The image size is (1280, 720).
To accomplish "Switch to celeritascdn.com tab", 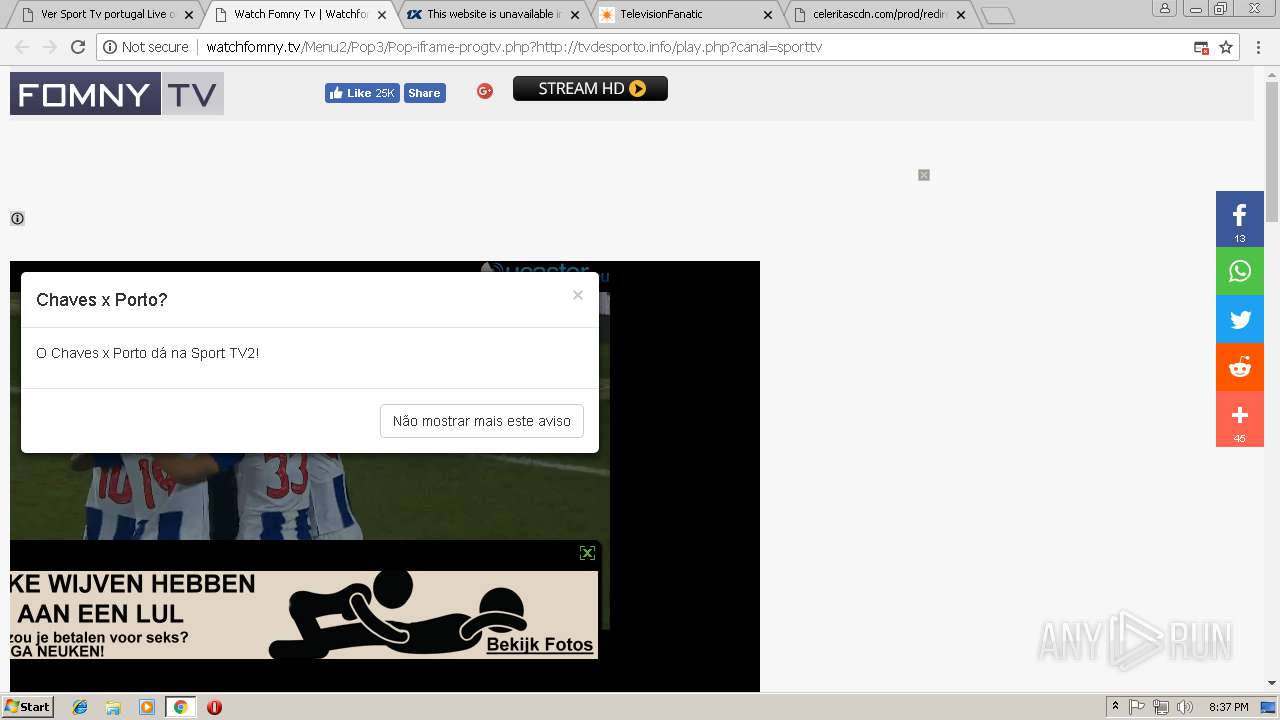I will [x=878, y=14].
